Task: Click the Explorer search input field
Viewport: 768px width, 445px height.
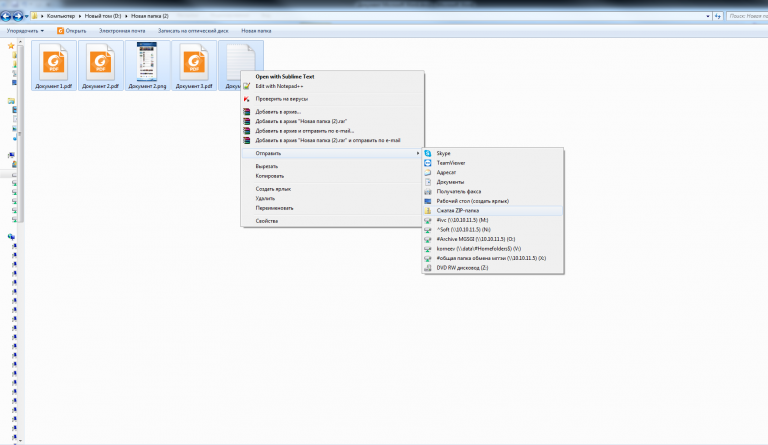Action: 745,17
